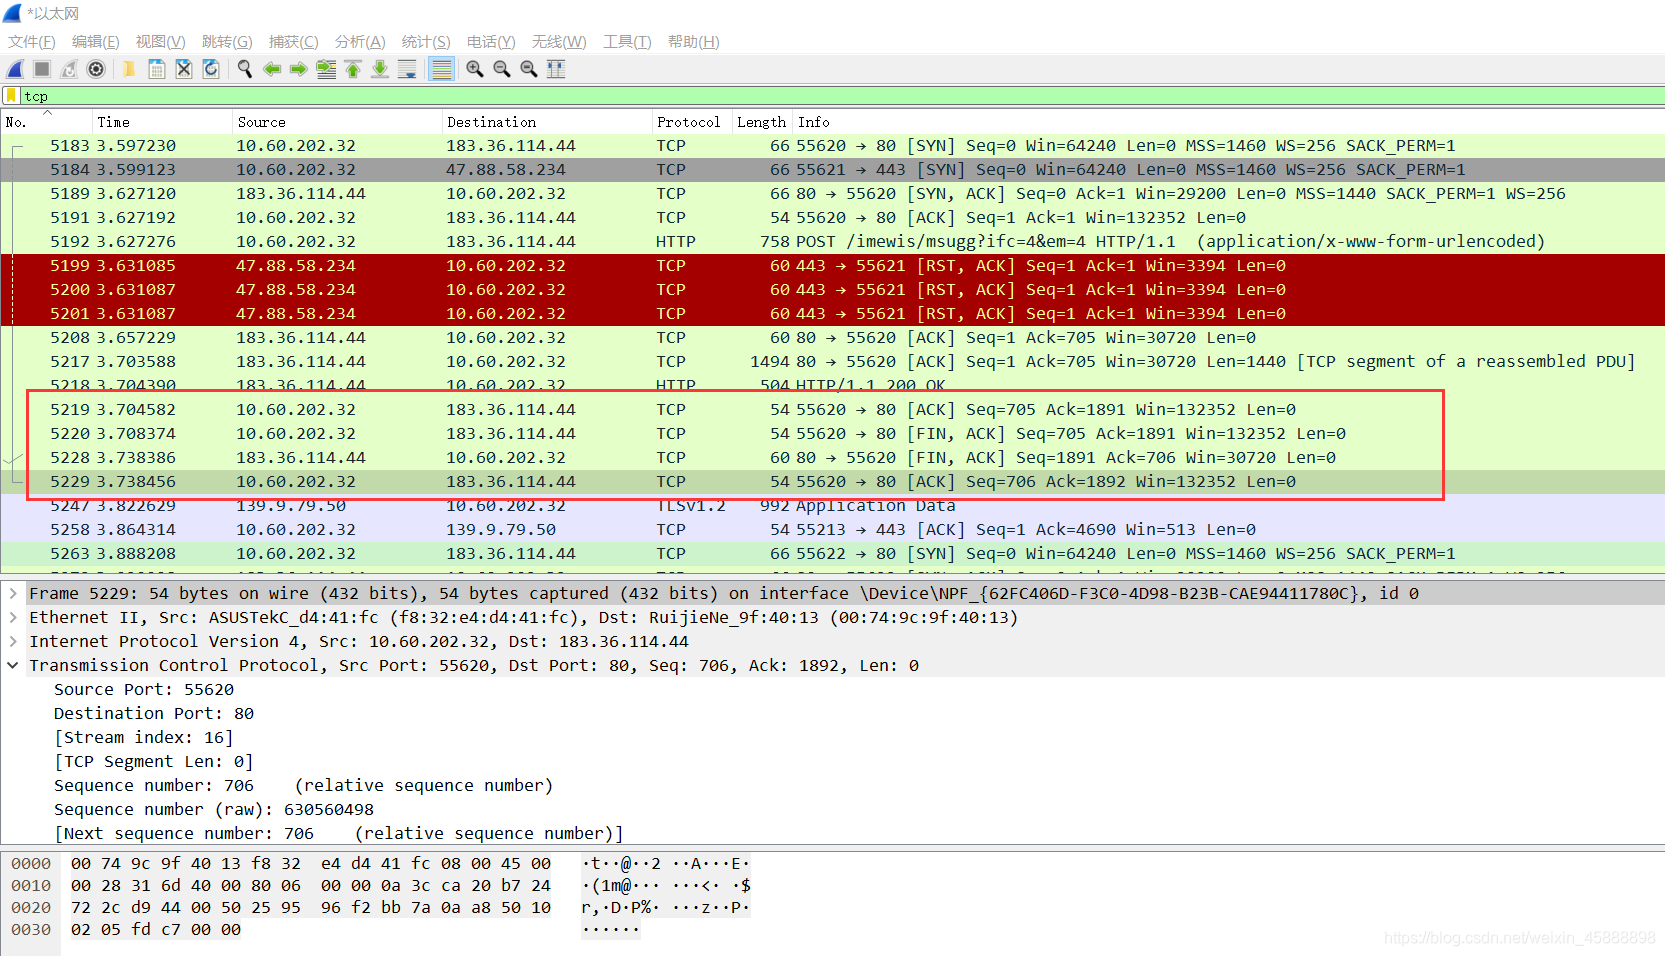This screenshot has width=1665, height=956.
Task: Select packet 5189 SYN, ACK row
Action: (x=832, y=193)
